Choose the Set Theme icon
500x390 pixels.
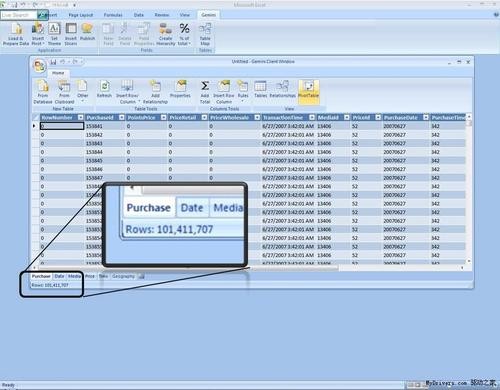pos(54,34)
